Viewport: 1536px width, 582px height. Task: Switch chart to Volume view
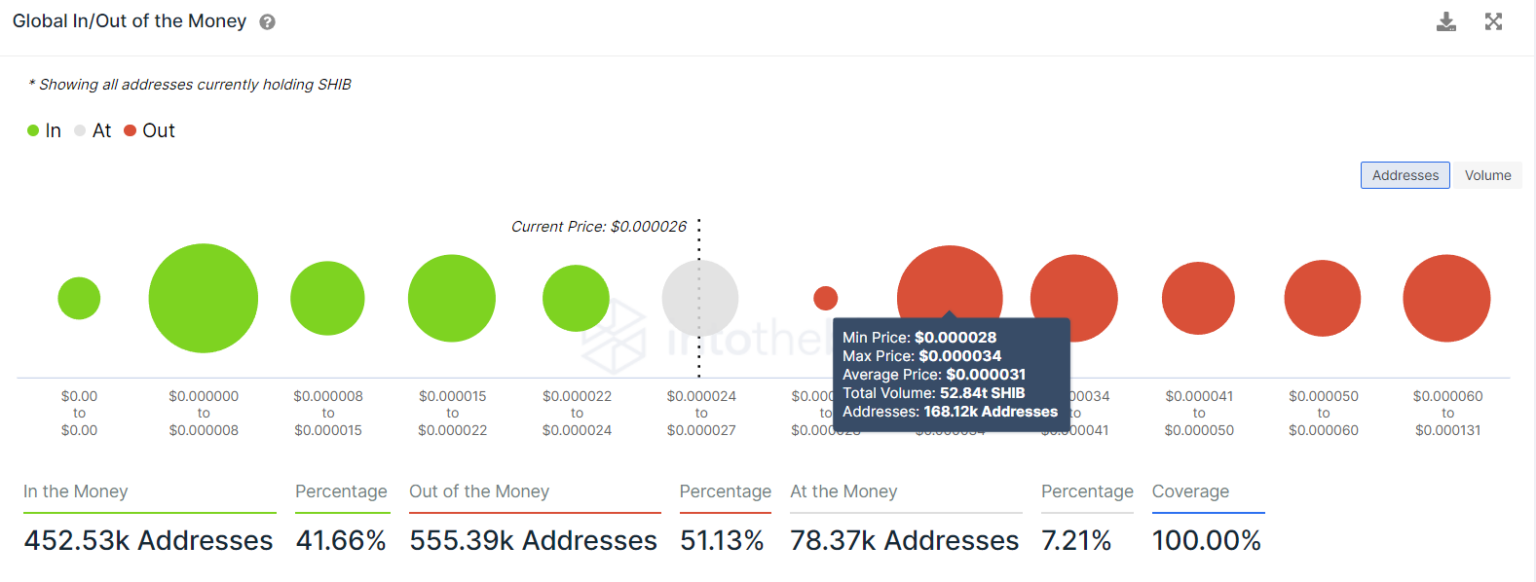(1487, 175)
